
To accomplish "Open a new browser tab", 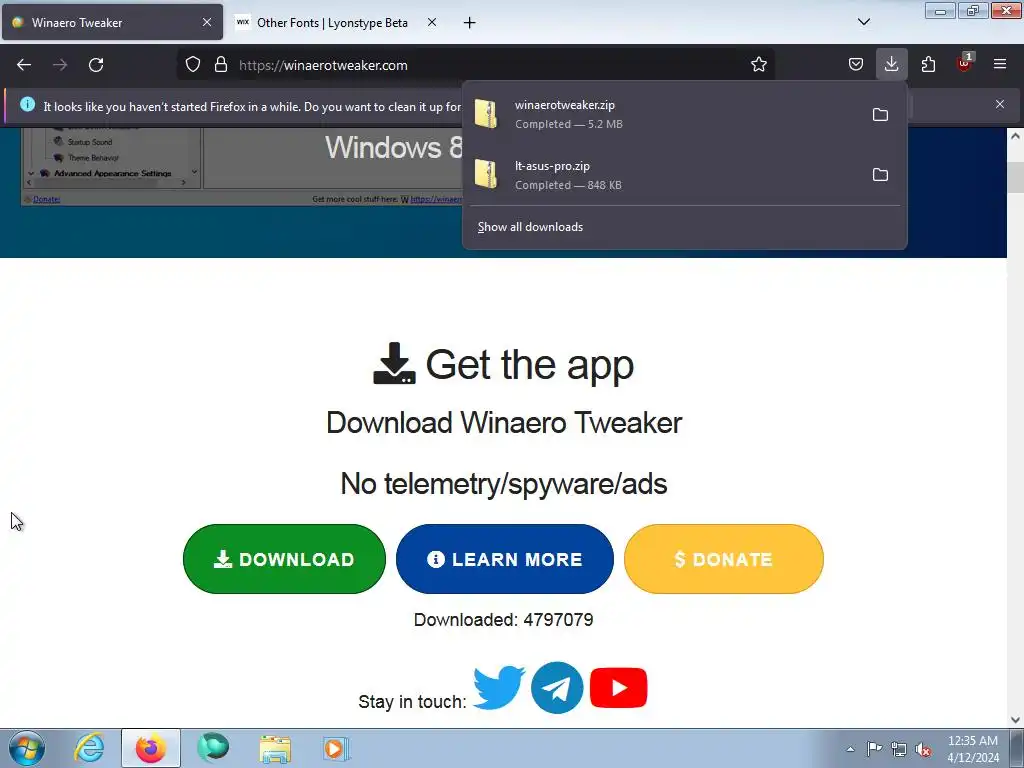I will [x=469, y=23].
